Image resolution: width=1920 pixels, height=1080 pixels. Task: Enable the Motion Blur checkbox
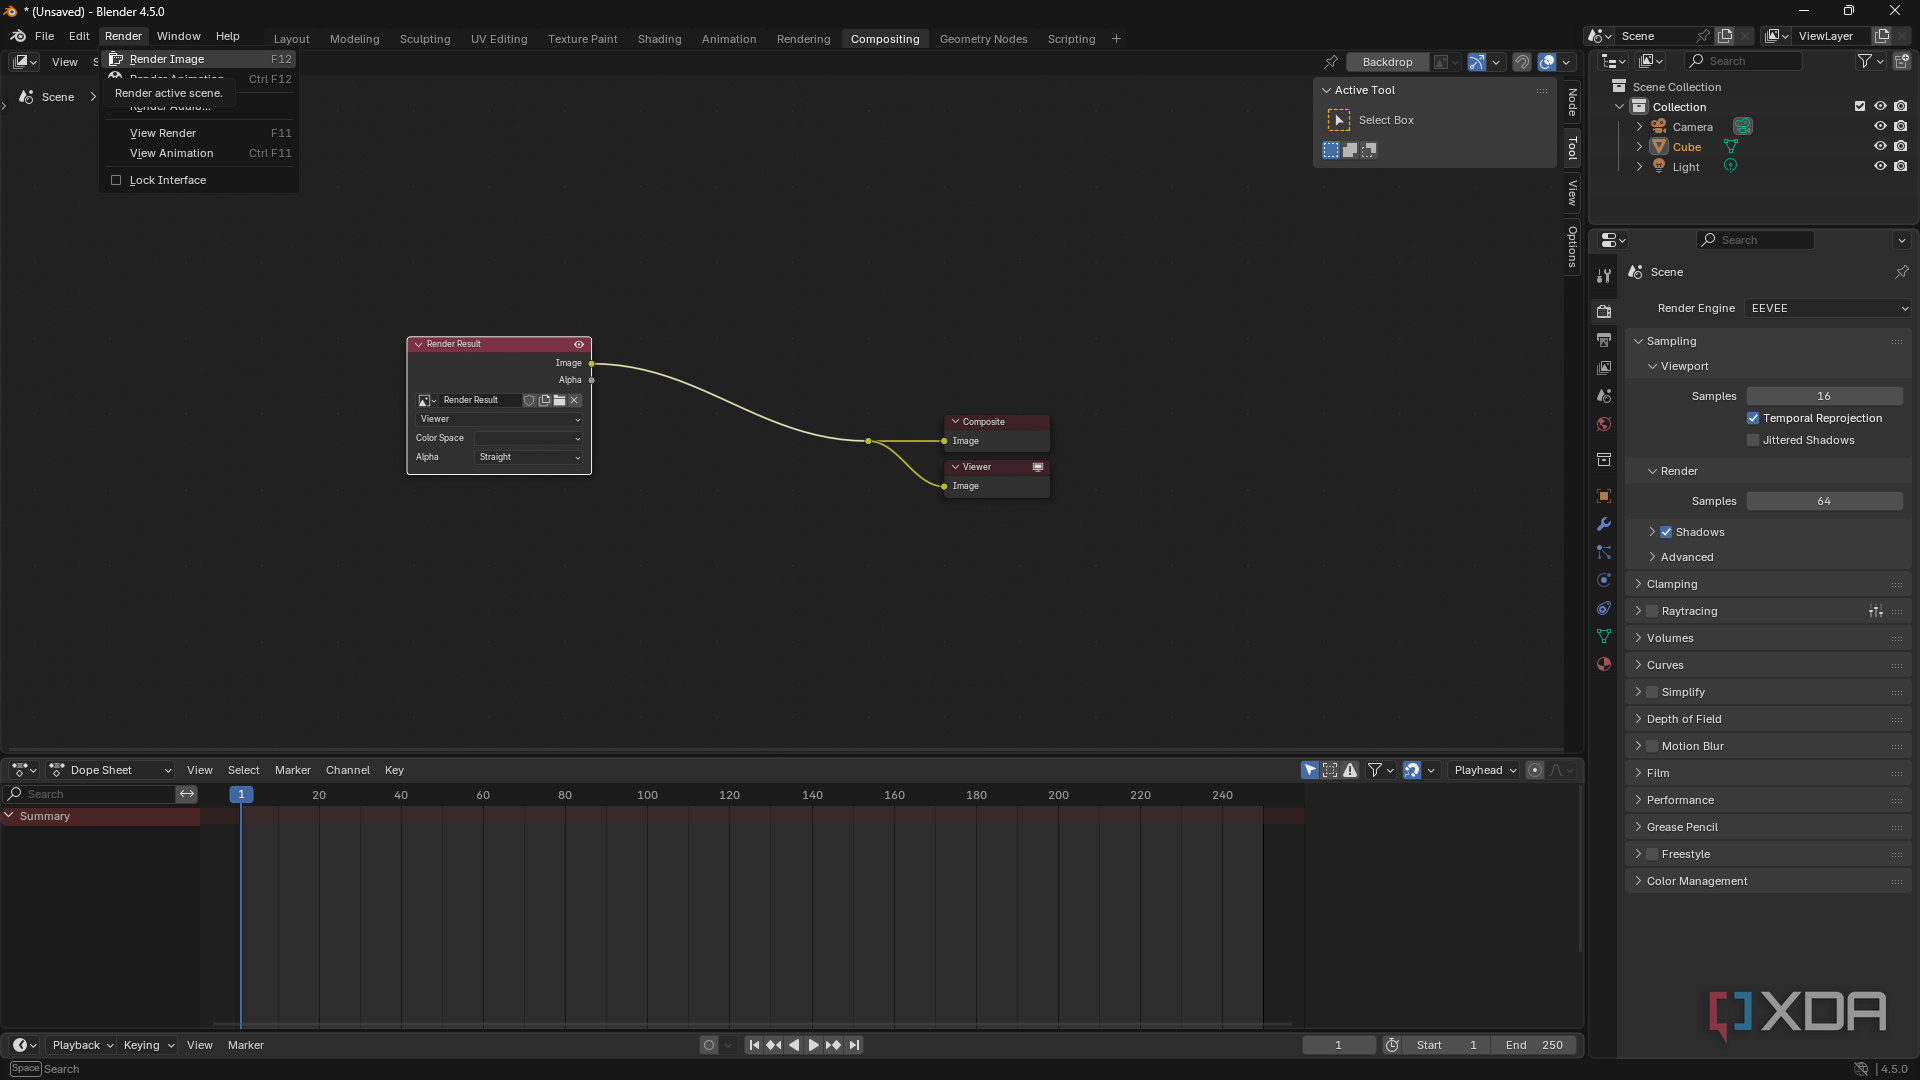(x=1652, y=746)
